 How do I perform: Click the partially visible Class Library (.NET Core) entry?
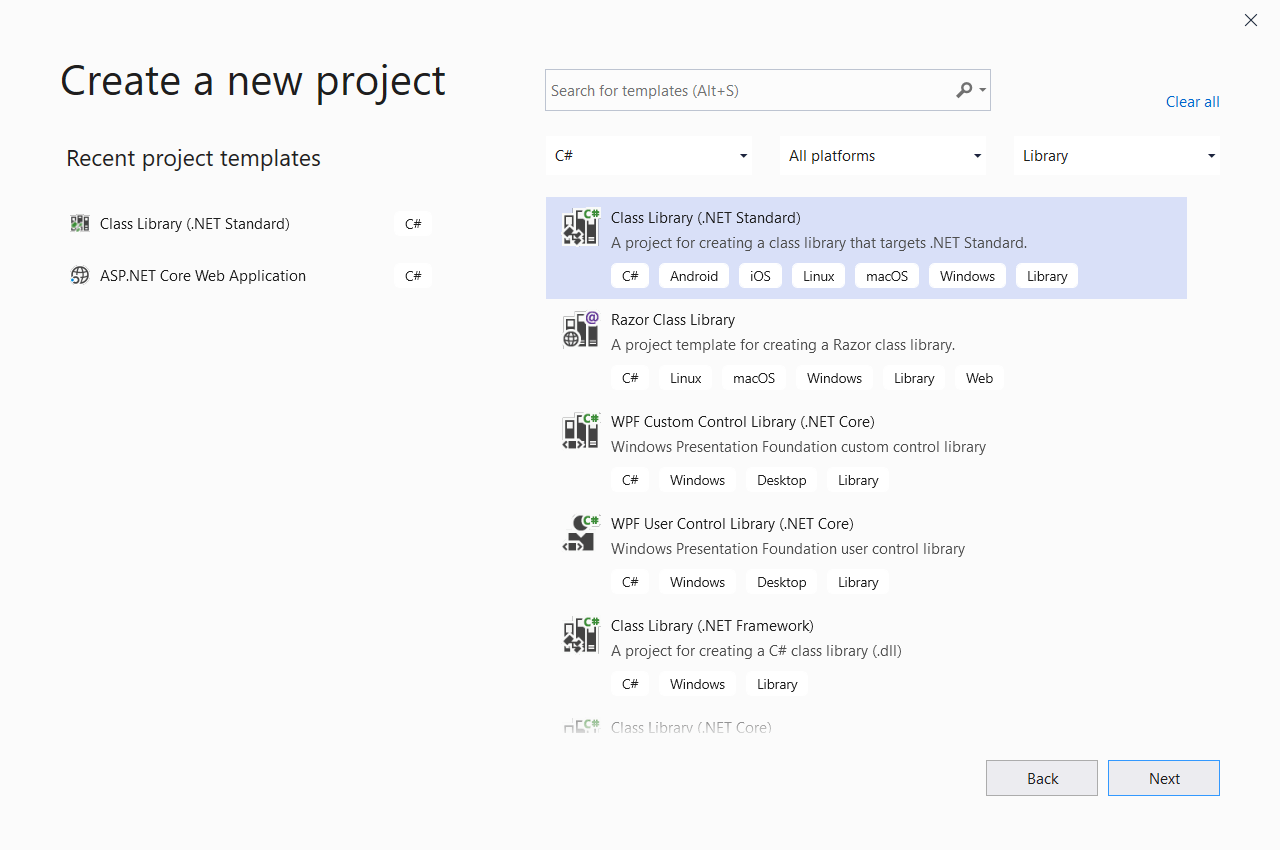[x=690, y=727]
